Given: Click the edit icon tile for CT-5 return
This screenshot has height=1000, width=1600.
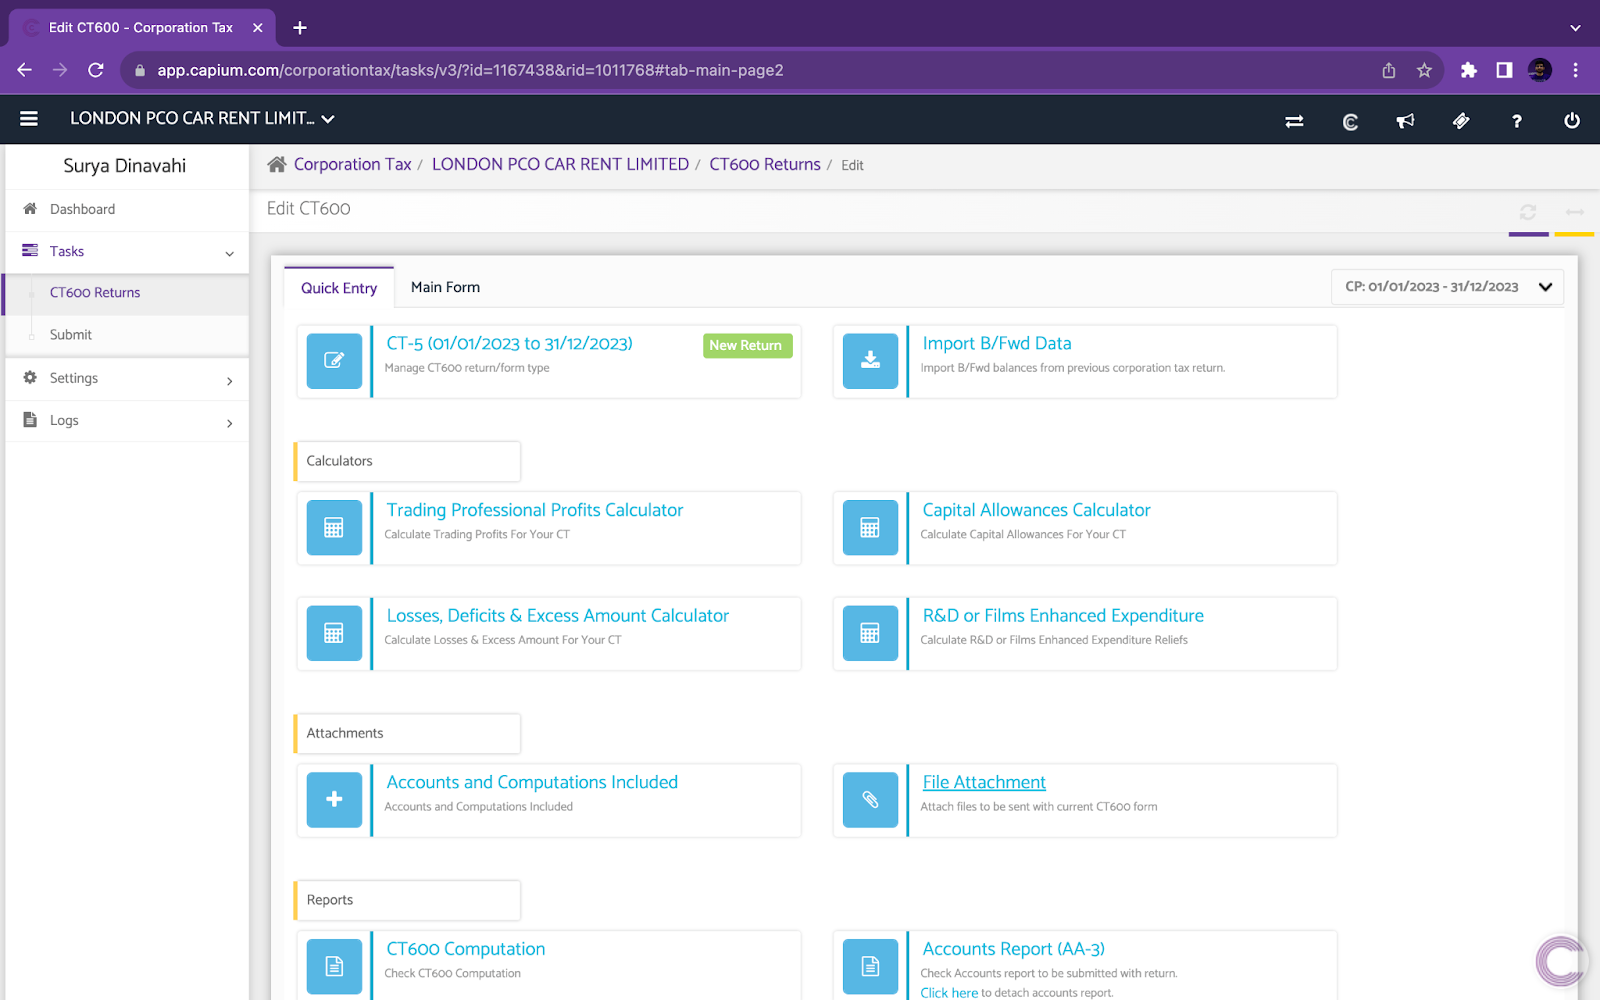Looking at the screenshot, I should click(x=334, y=361).
